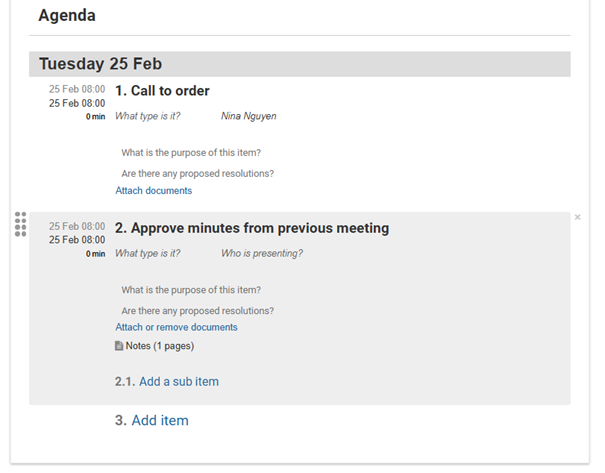This screenshot has width=605, height=473.
Task: Open the Notes (1 pages) document icon
Action: point(119,346)
